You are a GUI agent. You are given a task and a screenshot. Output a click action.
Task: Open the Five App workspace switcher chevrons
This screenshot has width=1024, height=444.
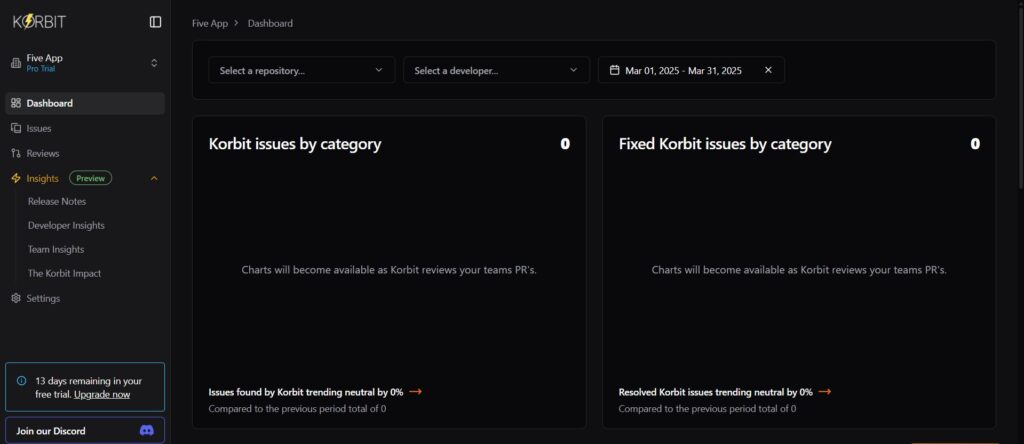coord(154,63)
